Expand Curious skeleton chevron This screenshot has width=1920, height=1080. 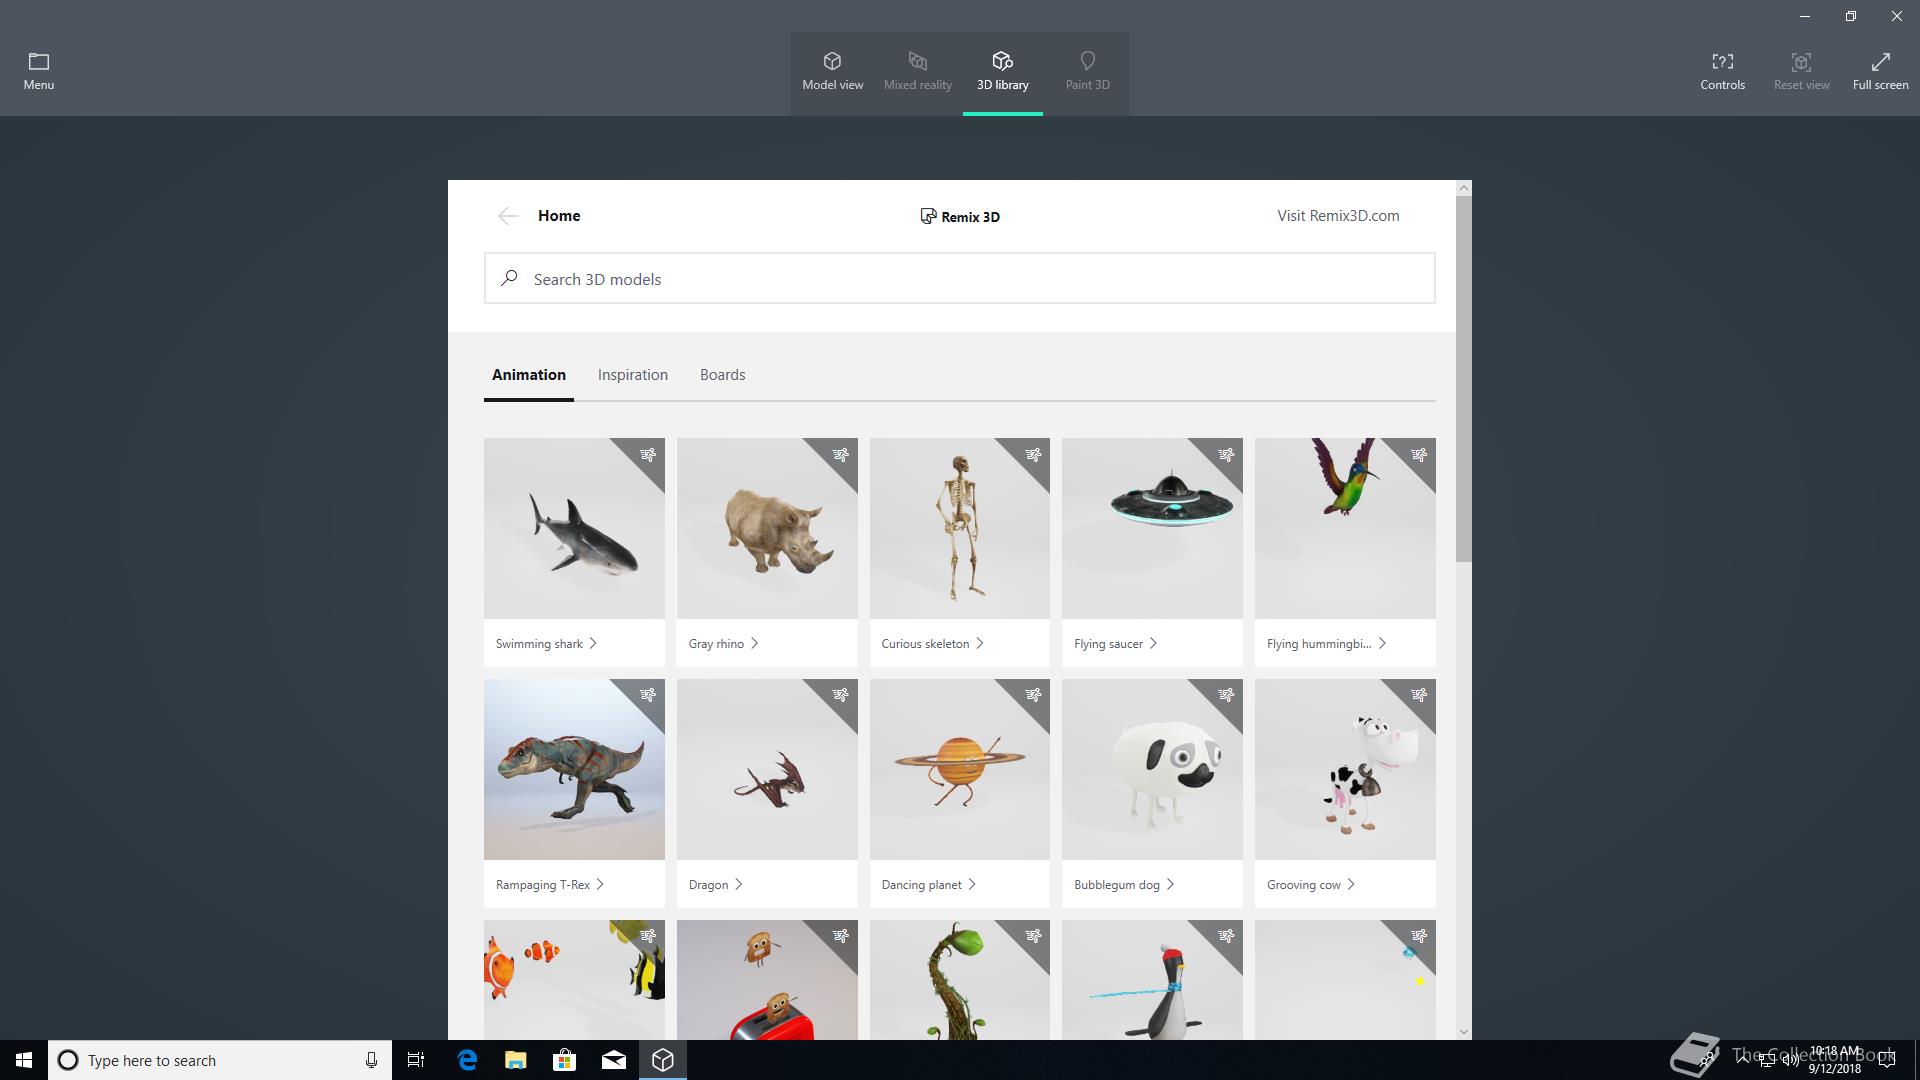click(980, 643)
